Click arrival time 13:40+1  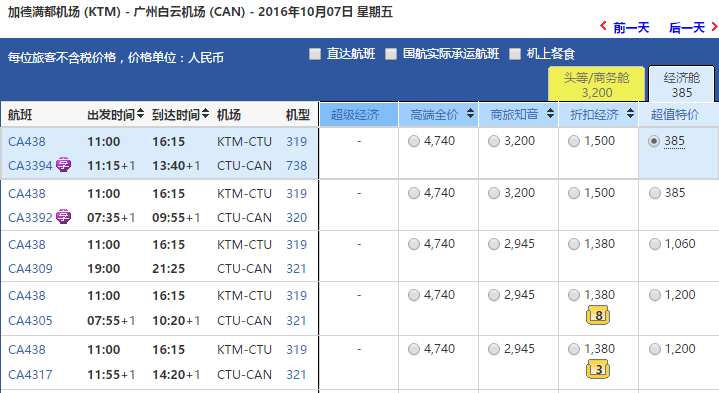176,166
